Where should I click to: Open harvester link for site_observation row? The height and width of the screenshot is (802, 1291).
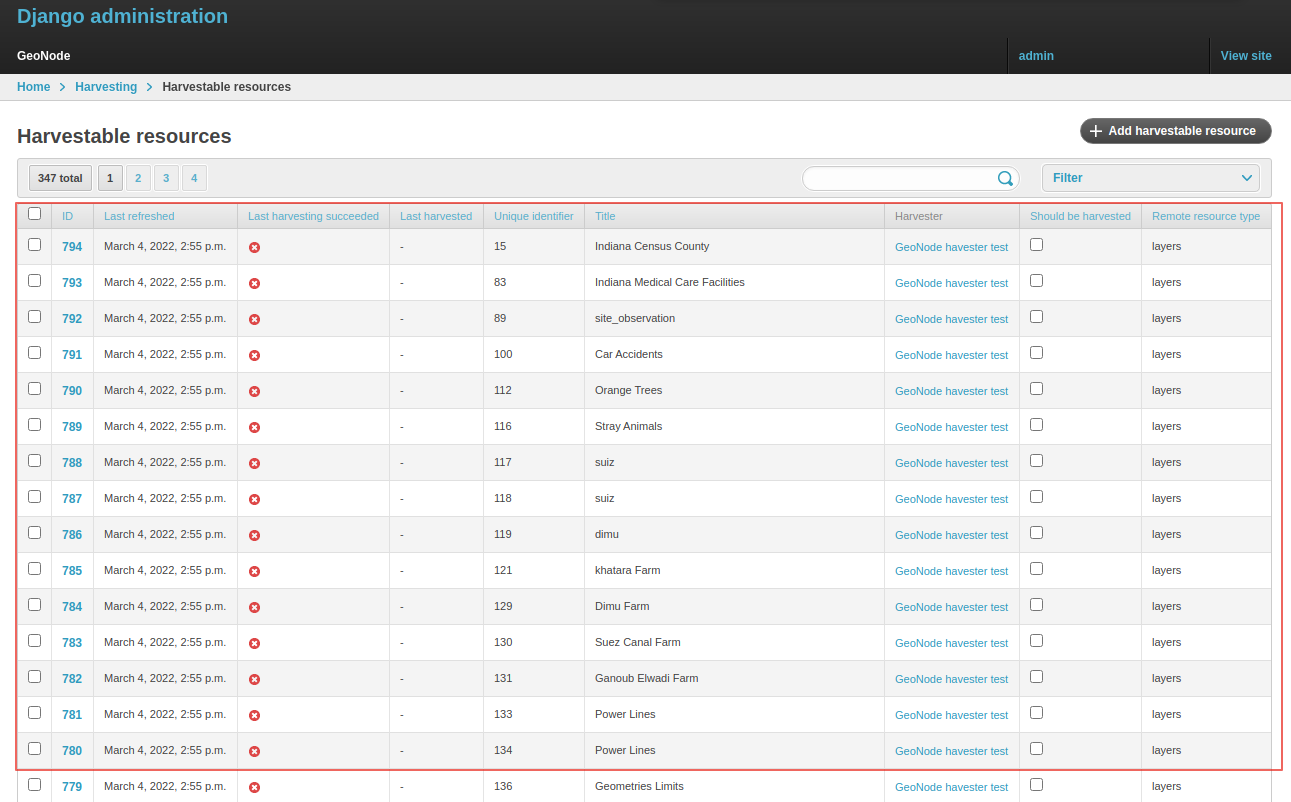click(951, 319)
